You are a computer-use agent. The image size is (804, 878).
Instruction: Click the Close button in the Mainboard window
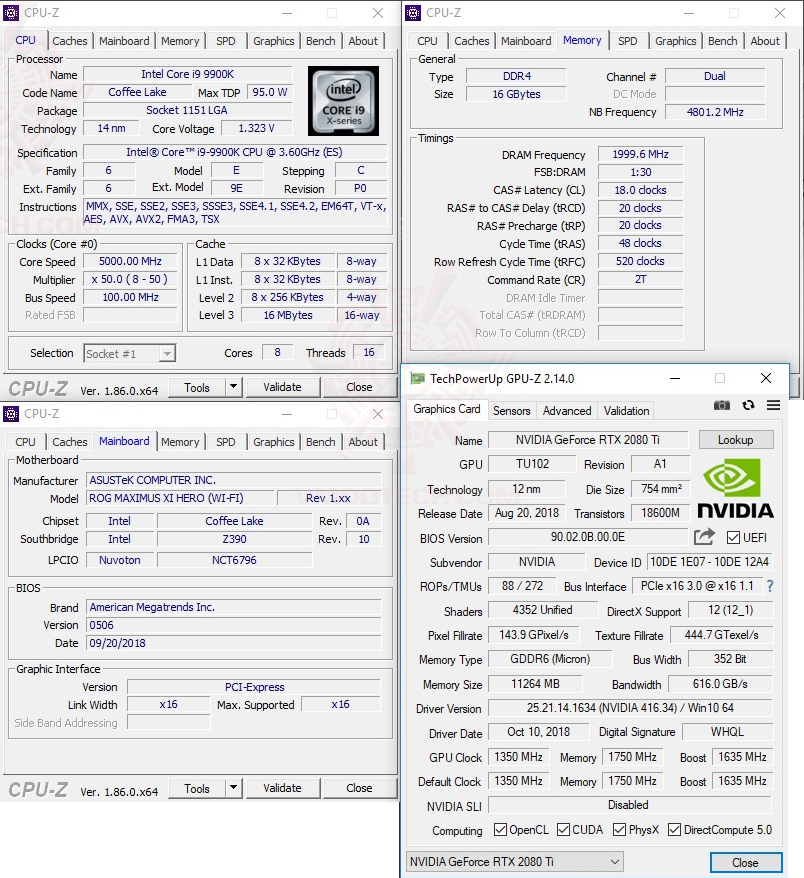click(x=359, y=788)
